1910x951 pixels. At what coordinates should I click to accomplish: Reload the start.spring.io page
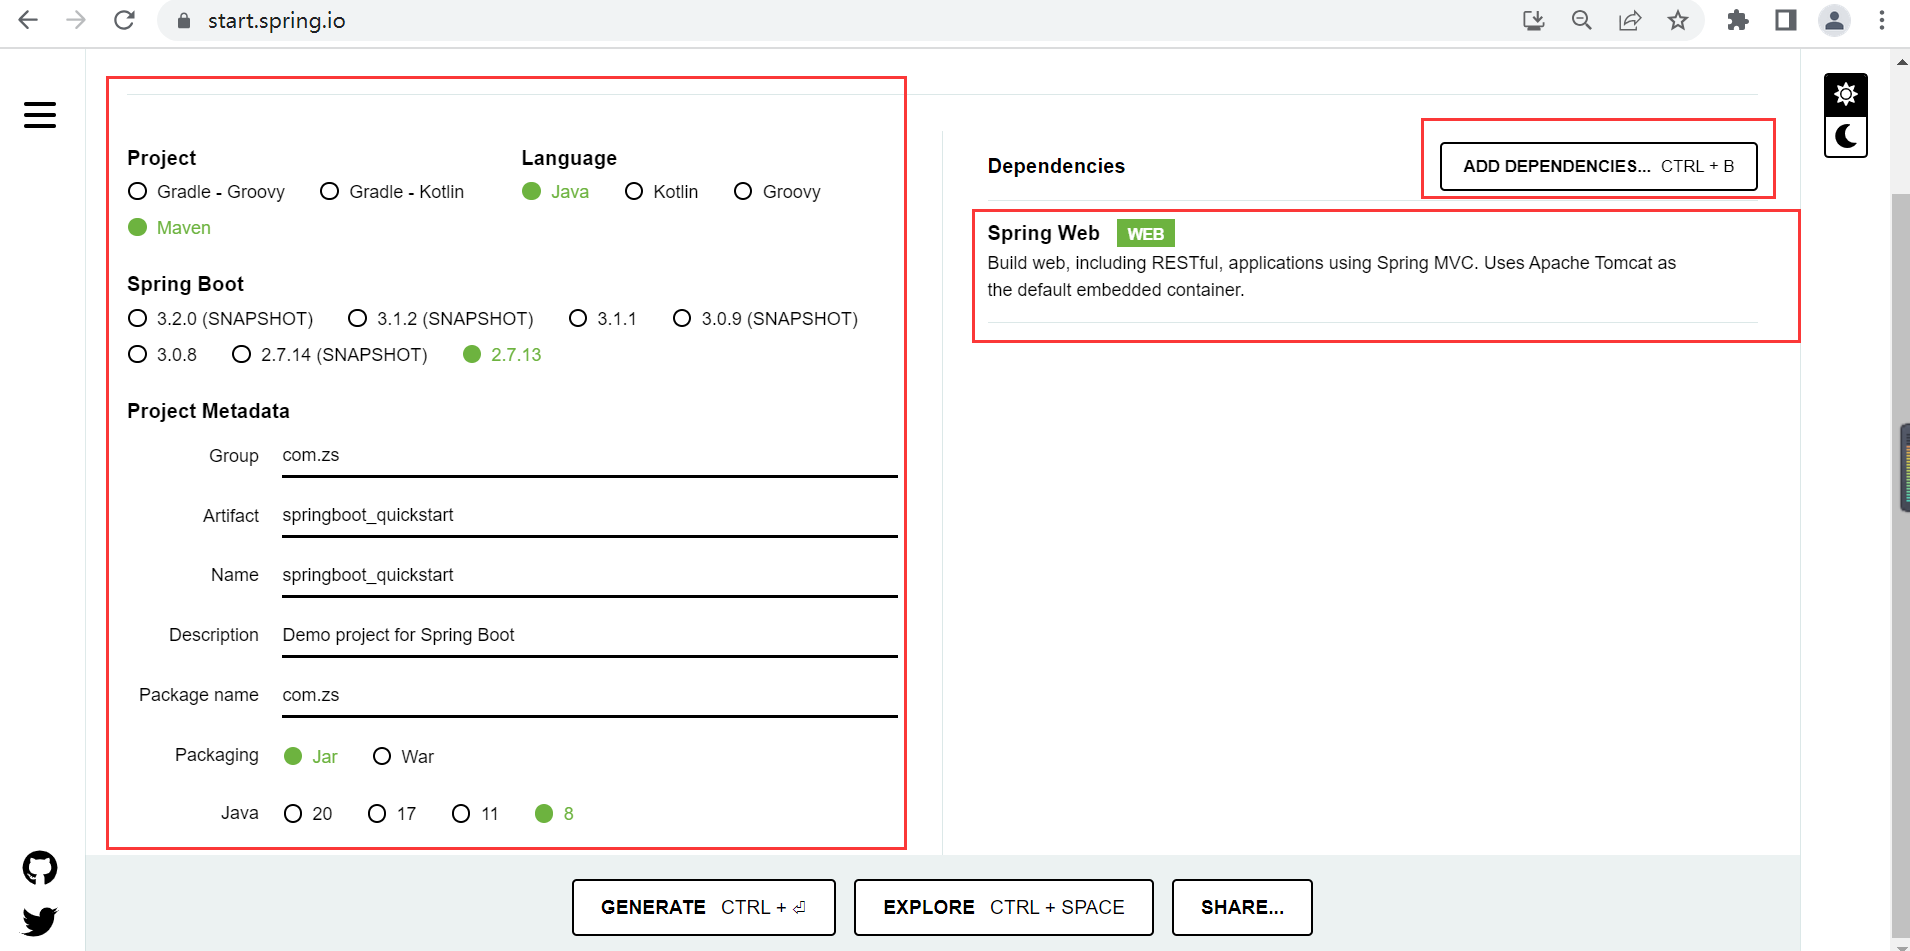pos(124,20)
